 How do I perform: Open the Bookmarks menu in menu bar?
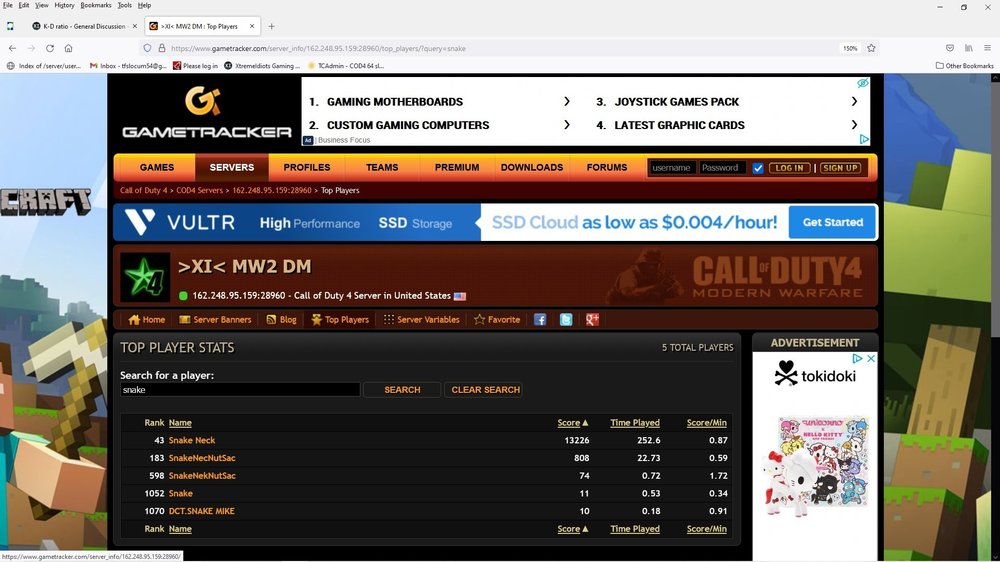point(96,5)
